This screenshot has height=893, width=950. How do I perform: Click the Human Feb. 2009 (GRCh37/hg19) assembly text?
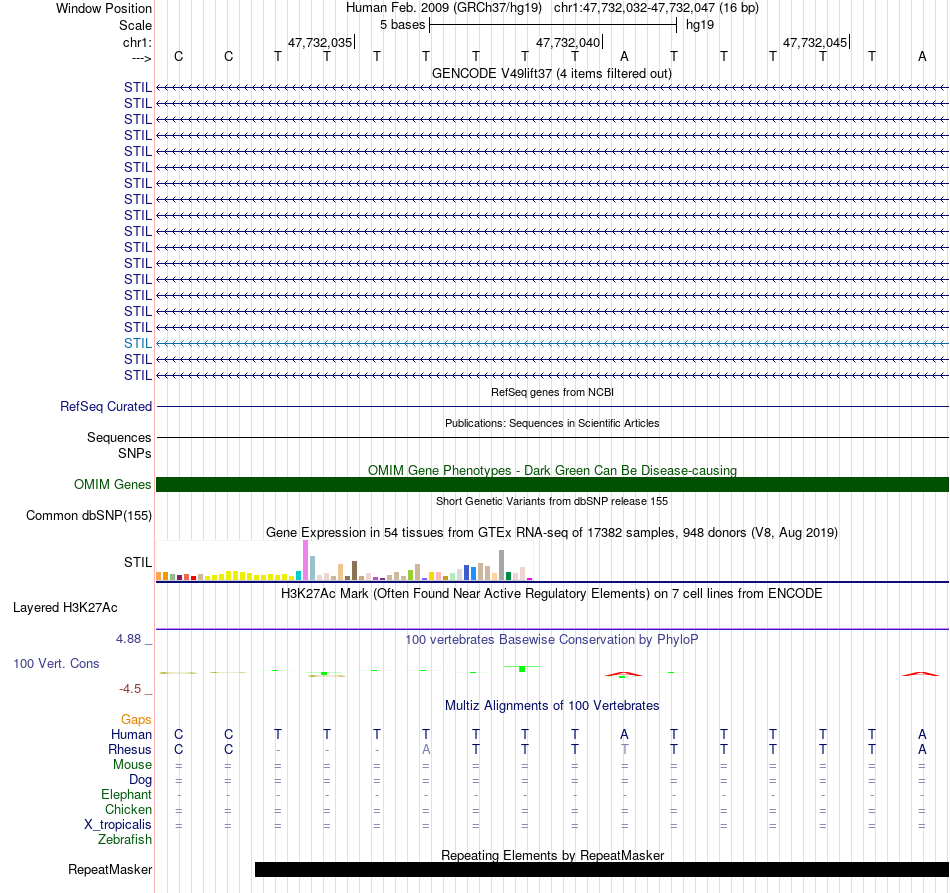click(443, 8)
